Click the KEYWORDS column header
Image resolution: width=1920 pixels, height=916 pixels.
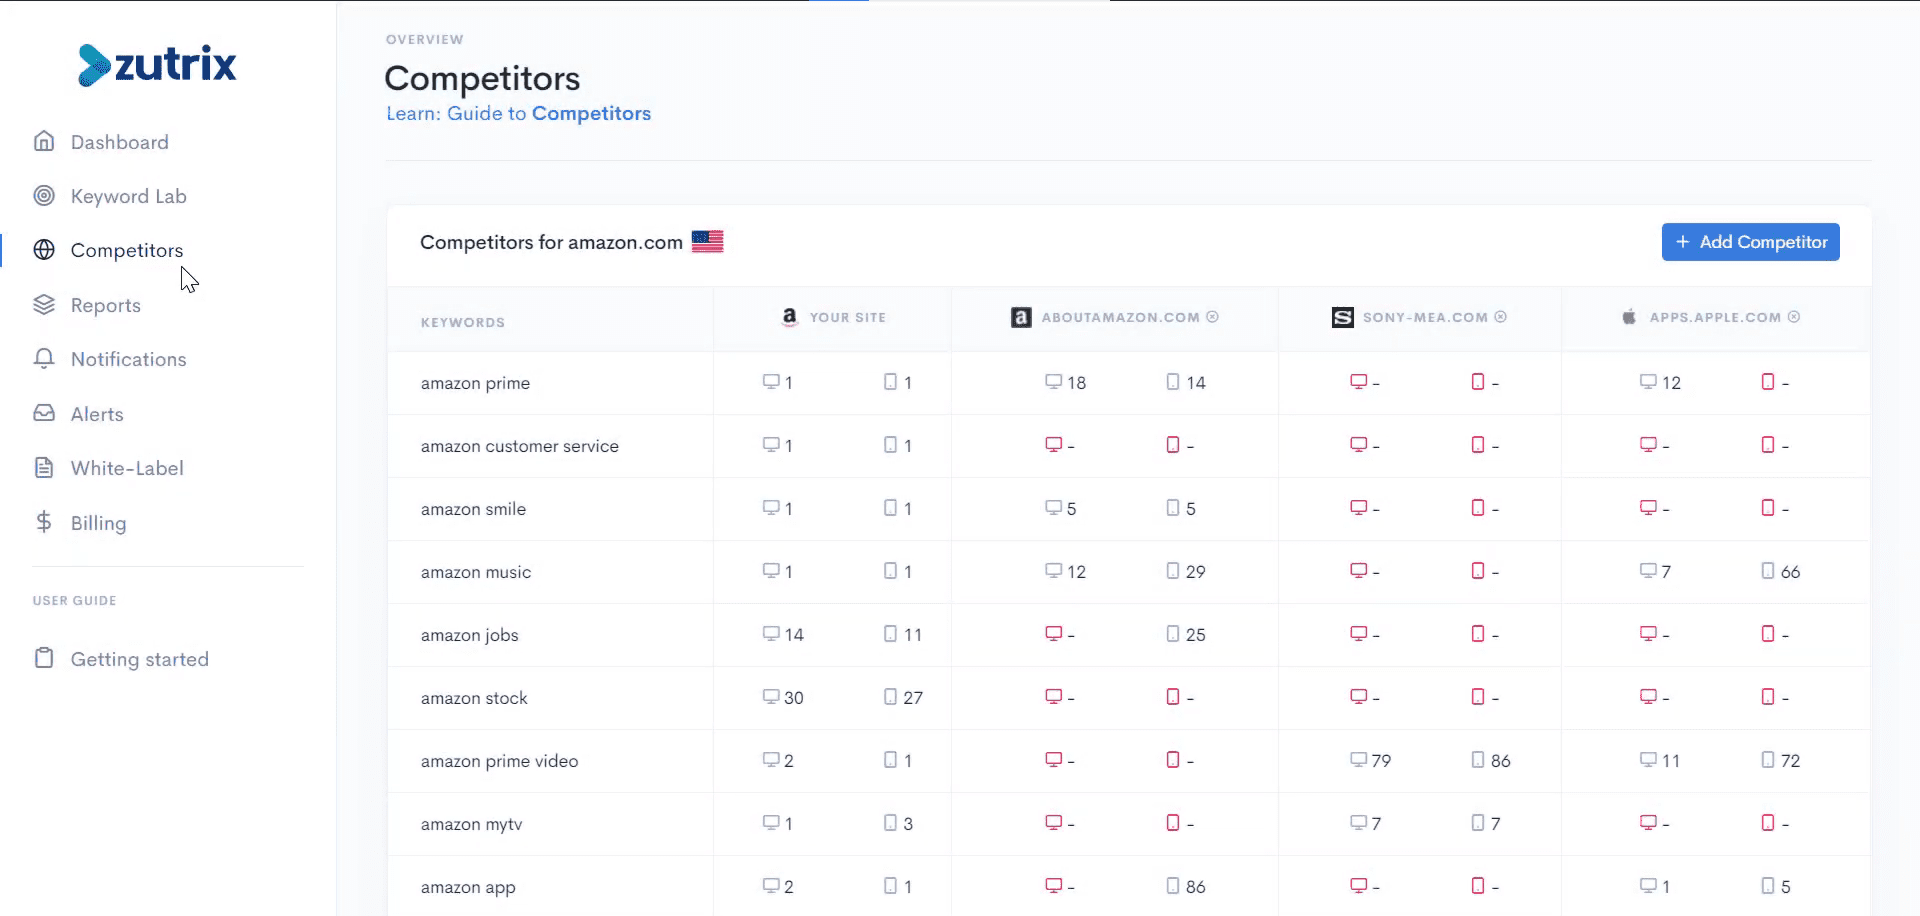(x=463, y=322)
